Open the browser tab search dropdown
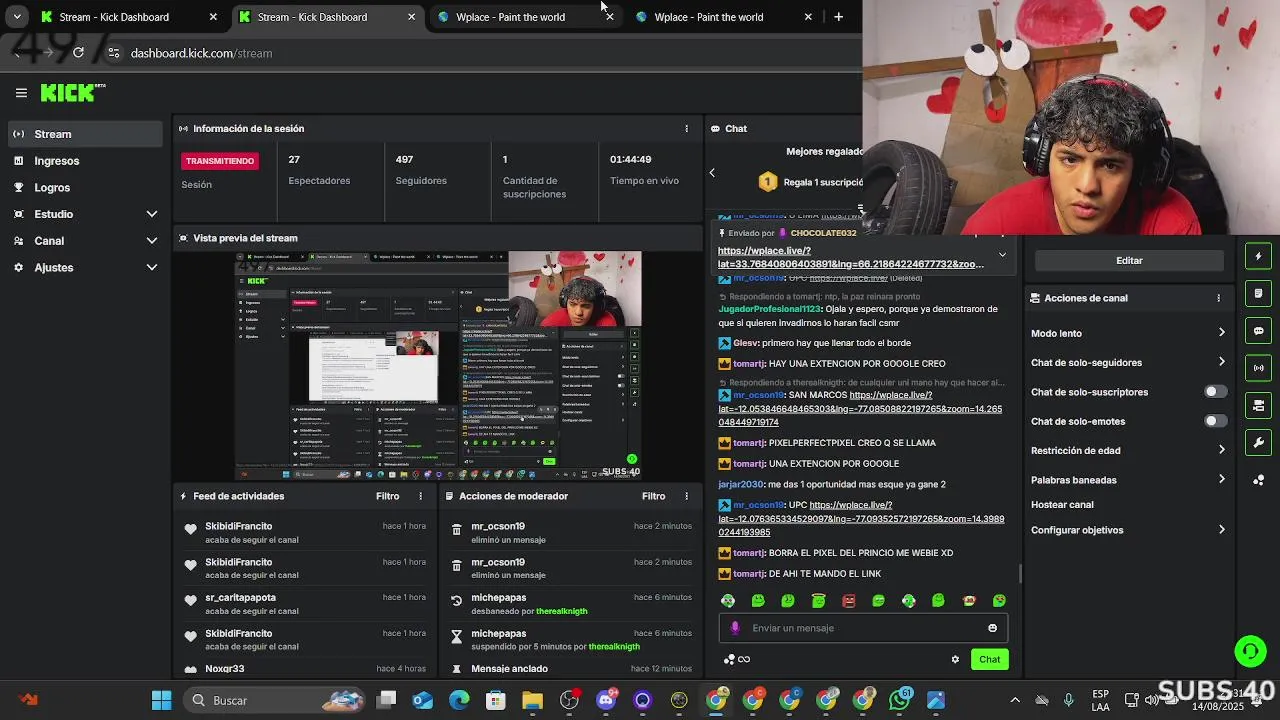Screen dimensions: 1280x720 [16, 17]
